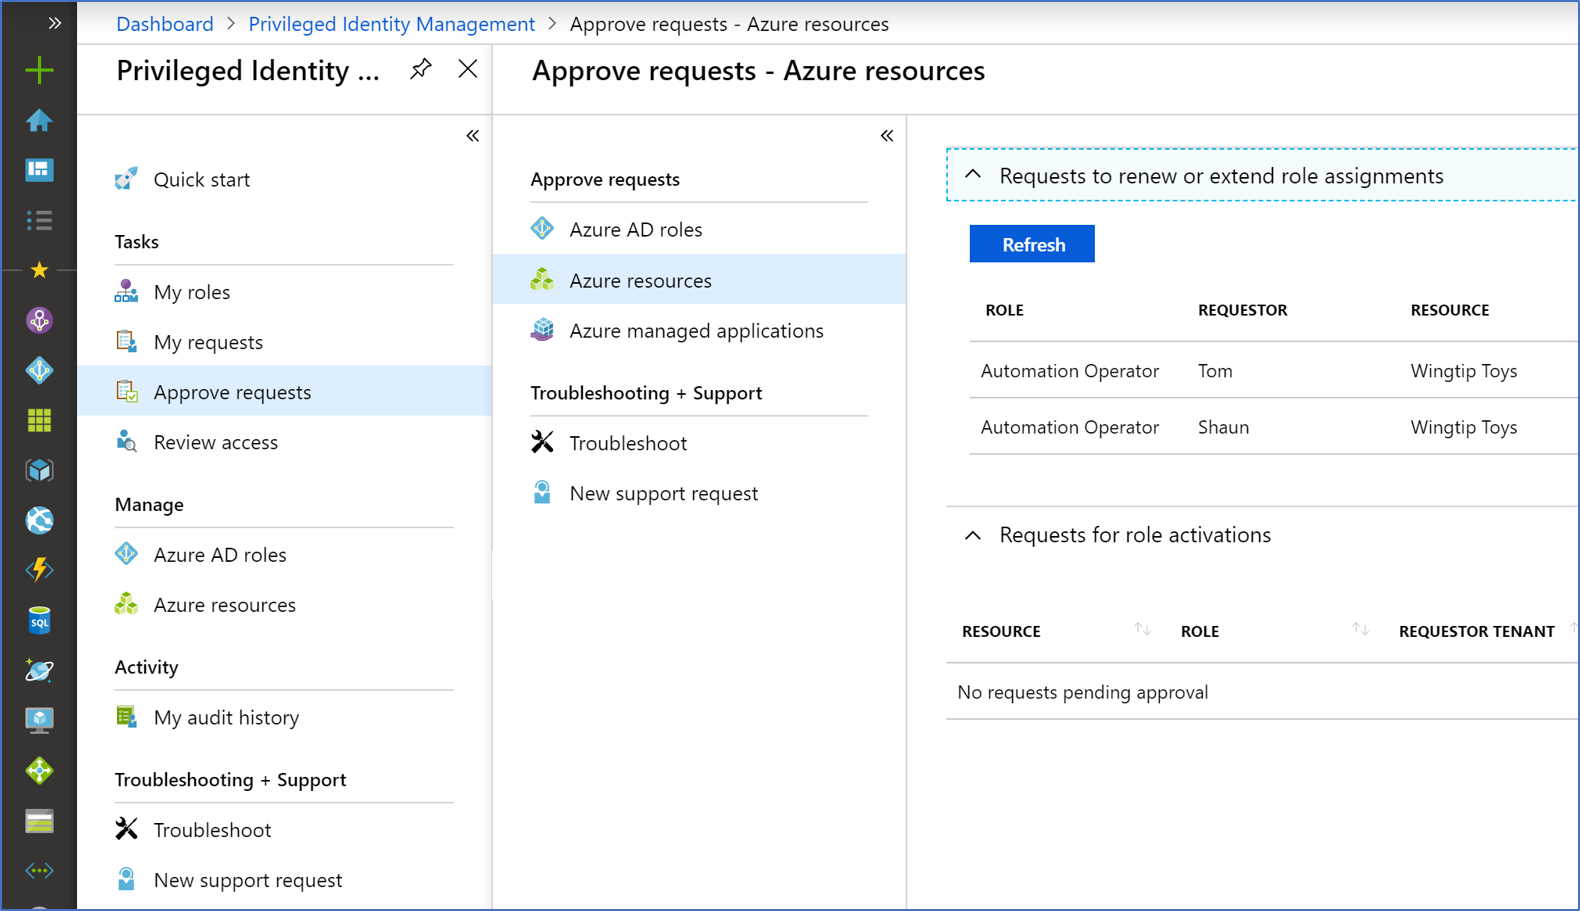Open Virtual machines monitor icon

[x=39, y=720]
